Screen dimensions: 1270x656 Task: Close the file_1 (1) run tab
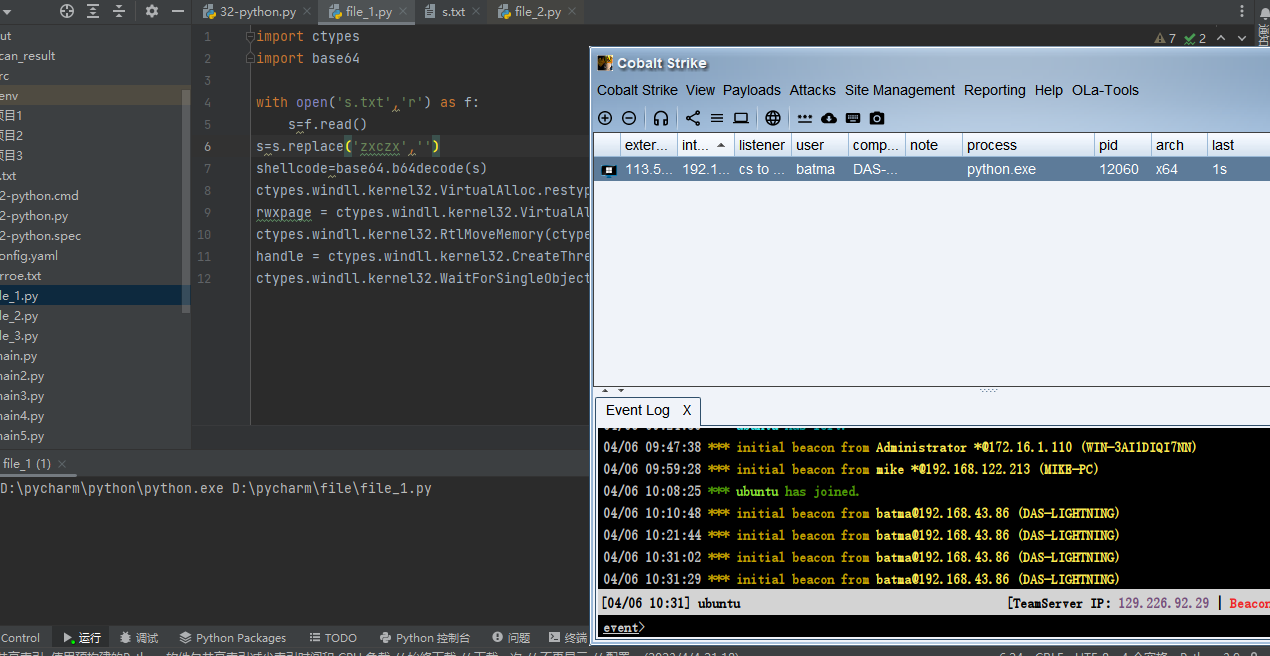pos(62,464)
